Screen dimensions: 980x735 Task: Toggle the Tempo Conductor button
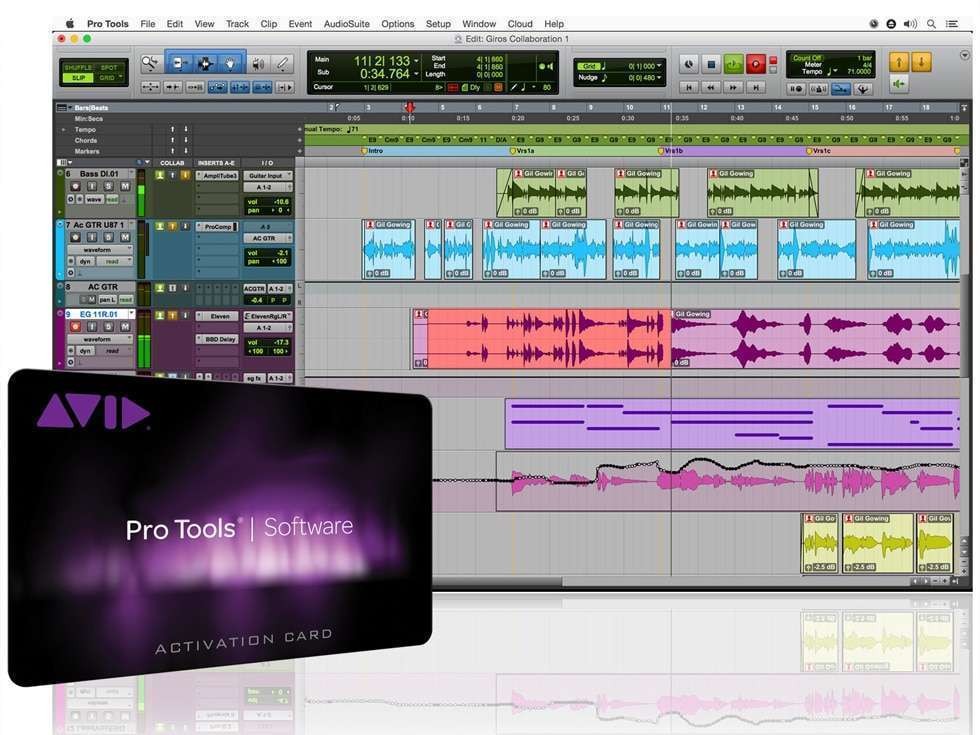pos(863,89)
